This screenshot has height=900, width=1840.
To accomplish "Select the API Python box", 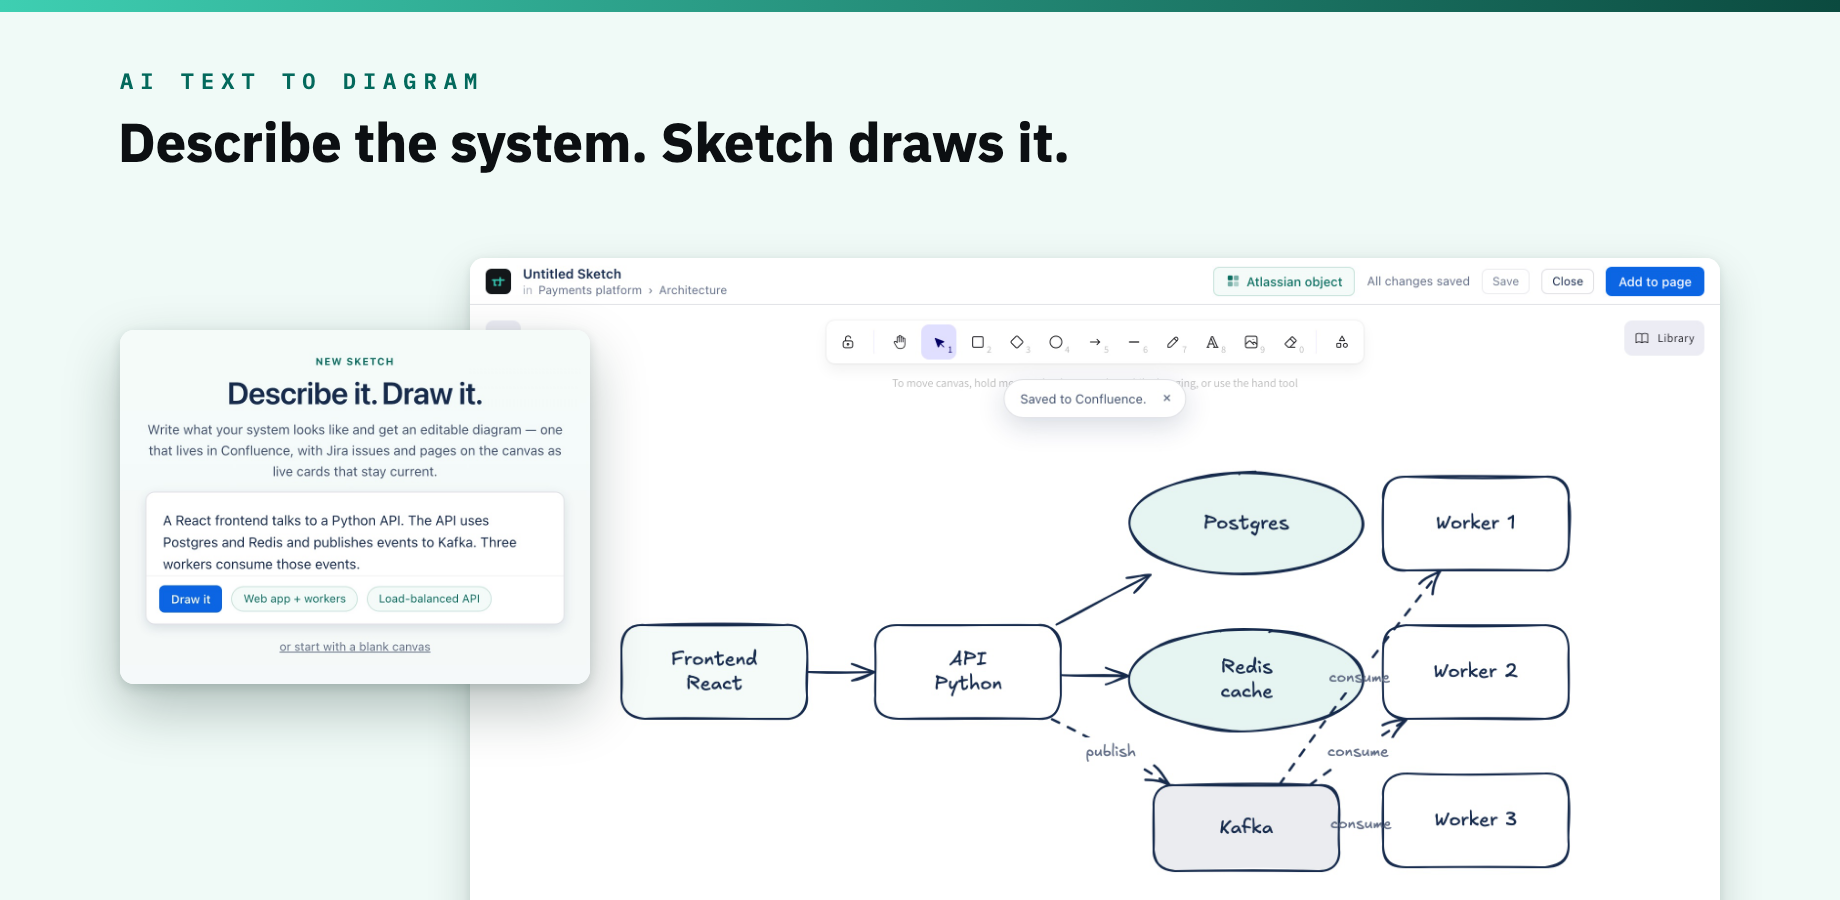I will [x=968, y=671].
